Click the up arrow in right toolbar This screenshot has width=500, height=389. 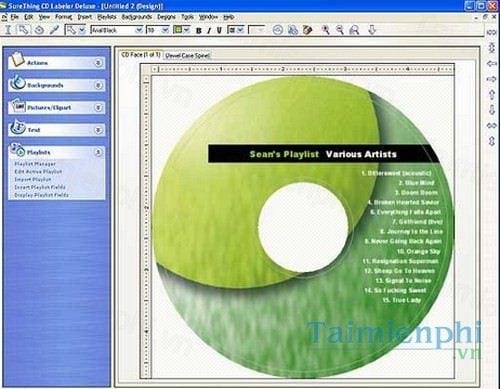[x=492, y=94]
